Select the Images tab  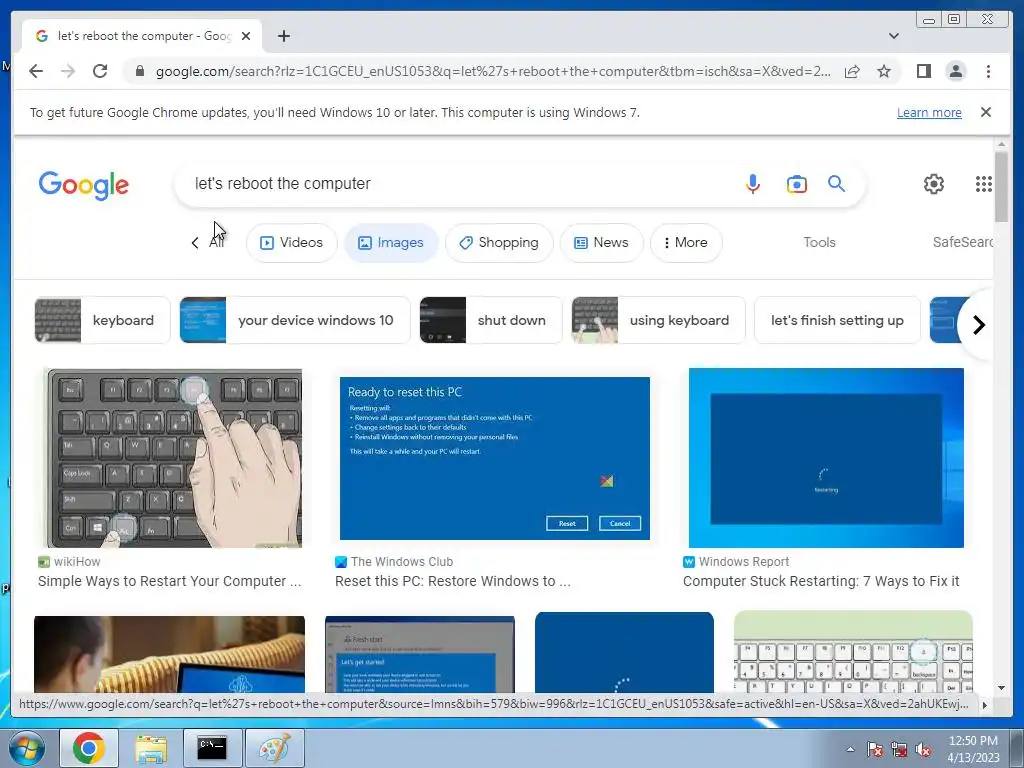[391, 242]
